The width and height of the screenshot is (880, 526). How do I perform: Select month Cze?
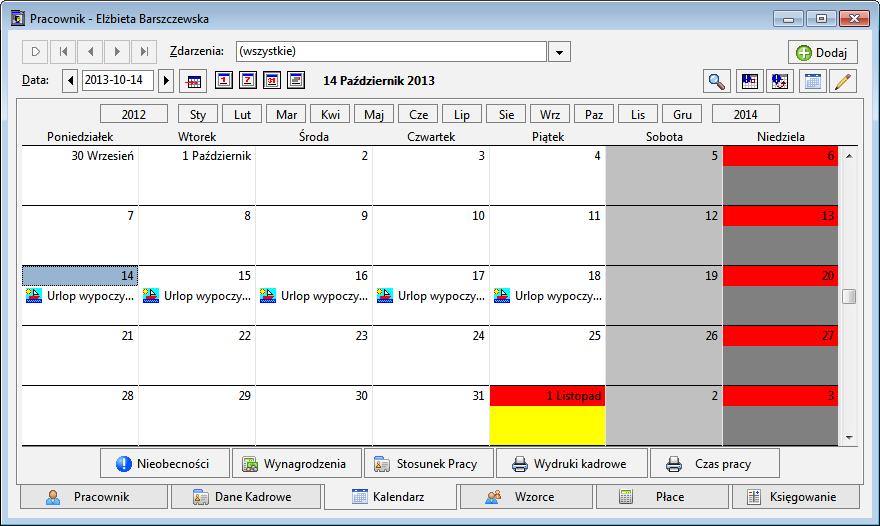(418, 114)
